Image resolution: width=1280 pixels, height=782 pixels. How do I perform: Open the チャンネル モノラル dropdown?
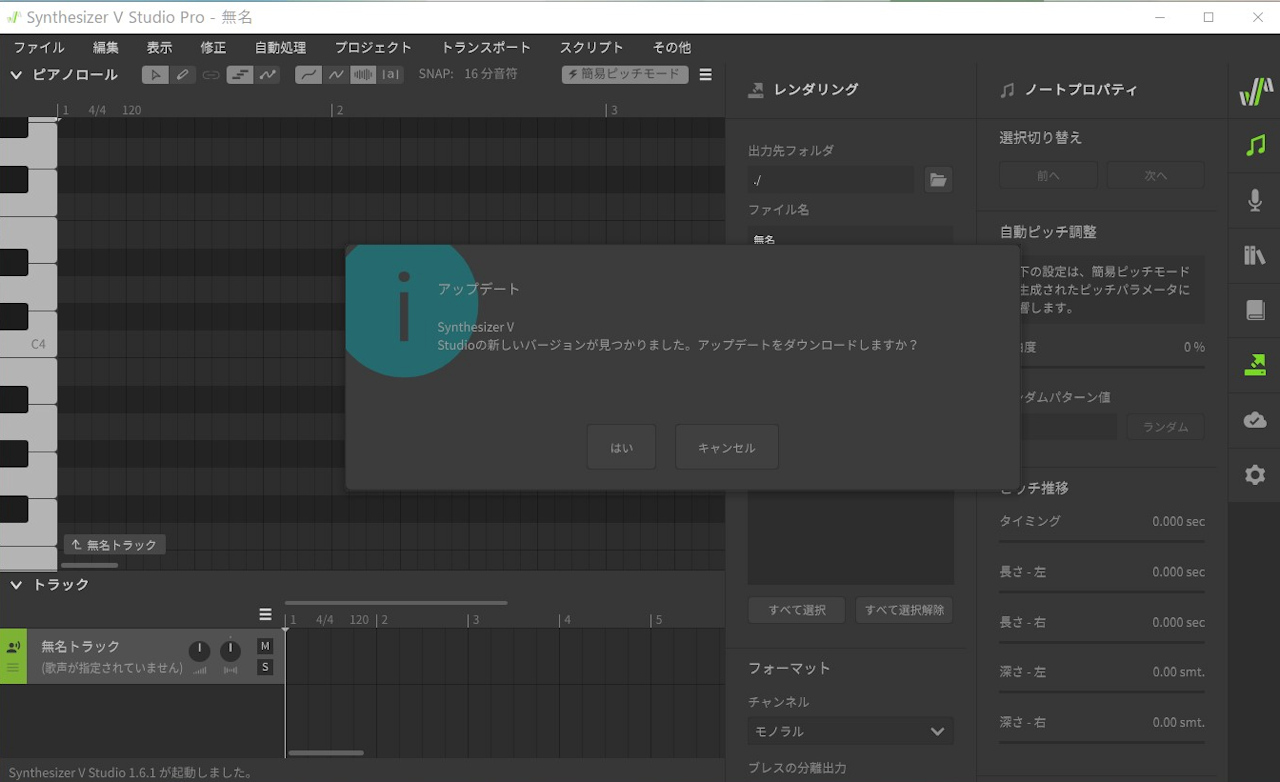pyautogui.click(x=850, y=731)
